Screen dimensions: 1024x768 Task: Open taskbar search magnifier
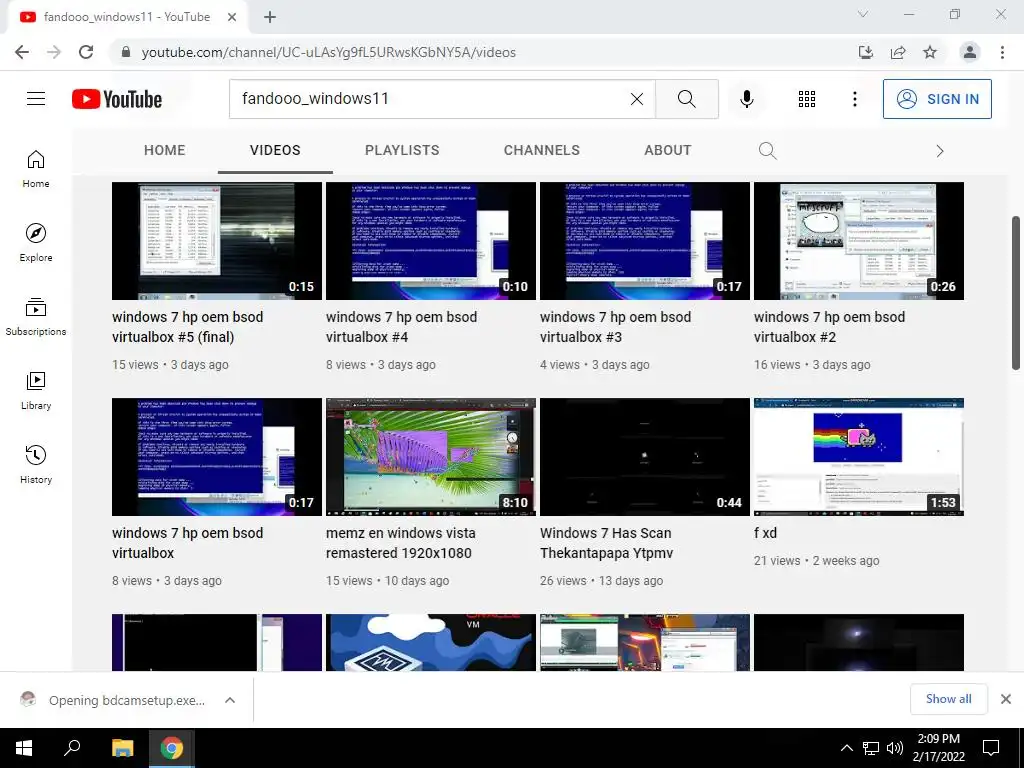tap(72, 748)
